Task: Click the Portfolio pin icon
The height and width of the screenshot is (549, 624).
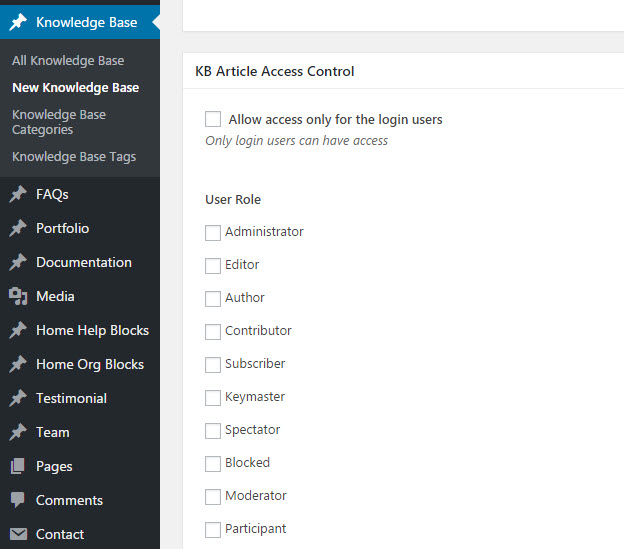Action: coord(17,229)
